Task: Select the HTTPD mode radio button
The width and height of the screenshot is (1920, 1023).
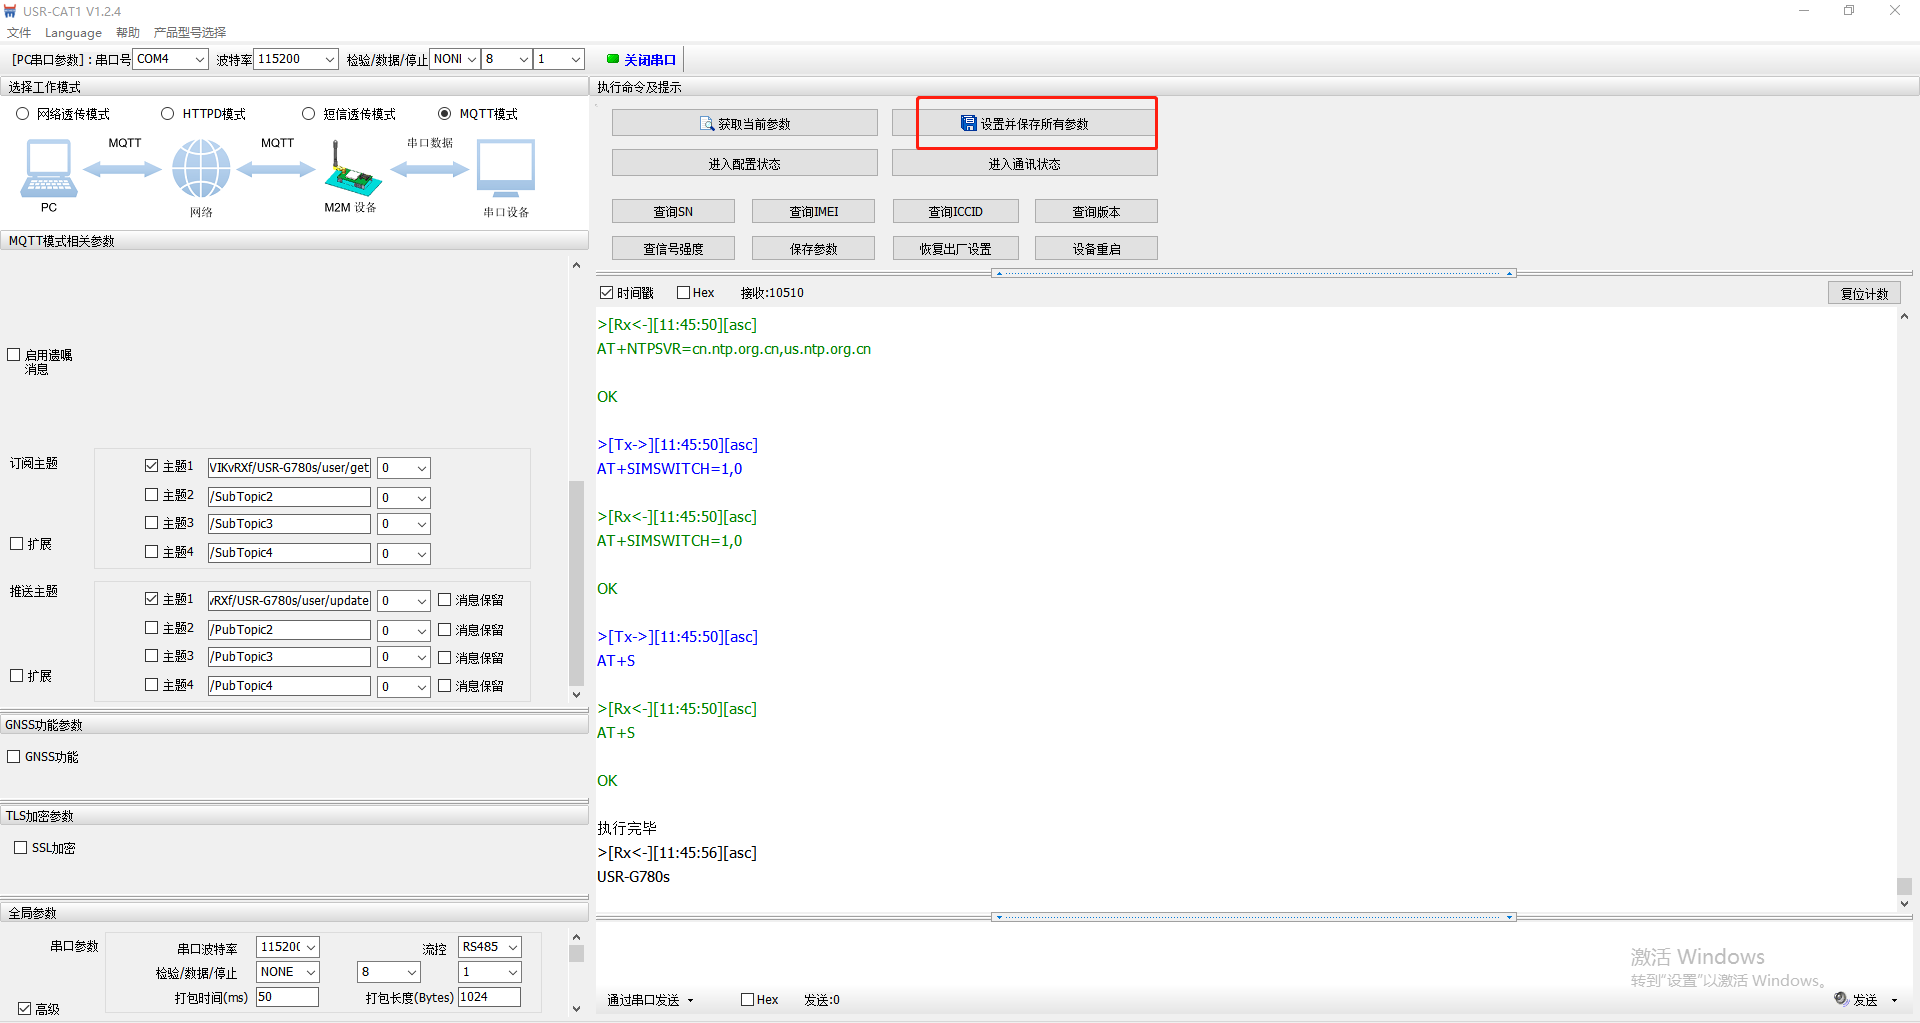Action: point(168,114)
